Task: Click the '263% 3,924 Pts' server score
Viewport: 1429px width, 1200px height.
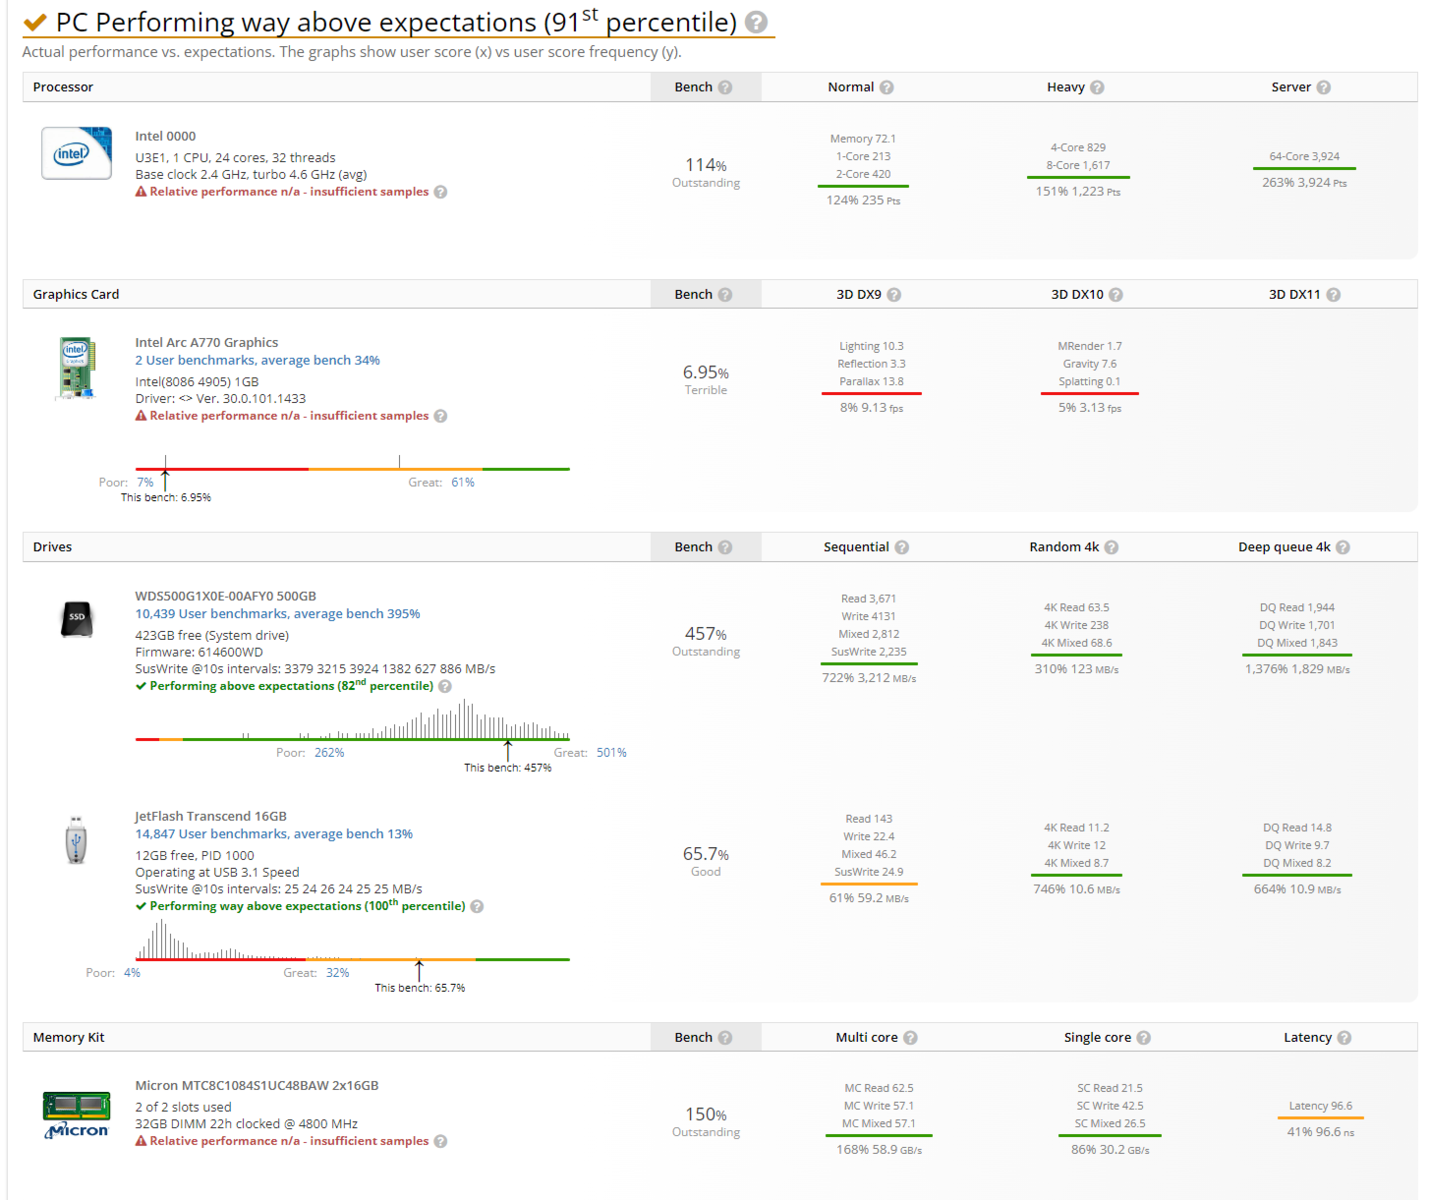Action: point(1304,183)
